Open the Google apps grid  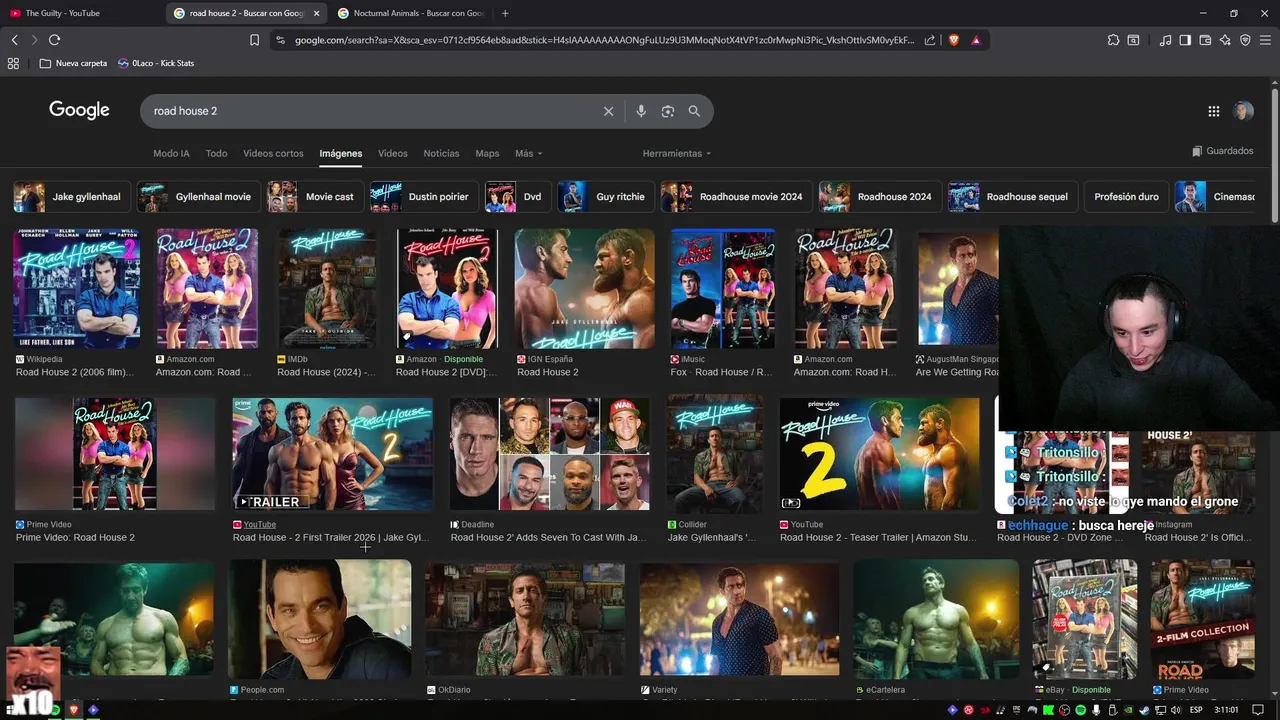1213,111
